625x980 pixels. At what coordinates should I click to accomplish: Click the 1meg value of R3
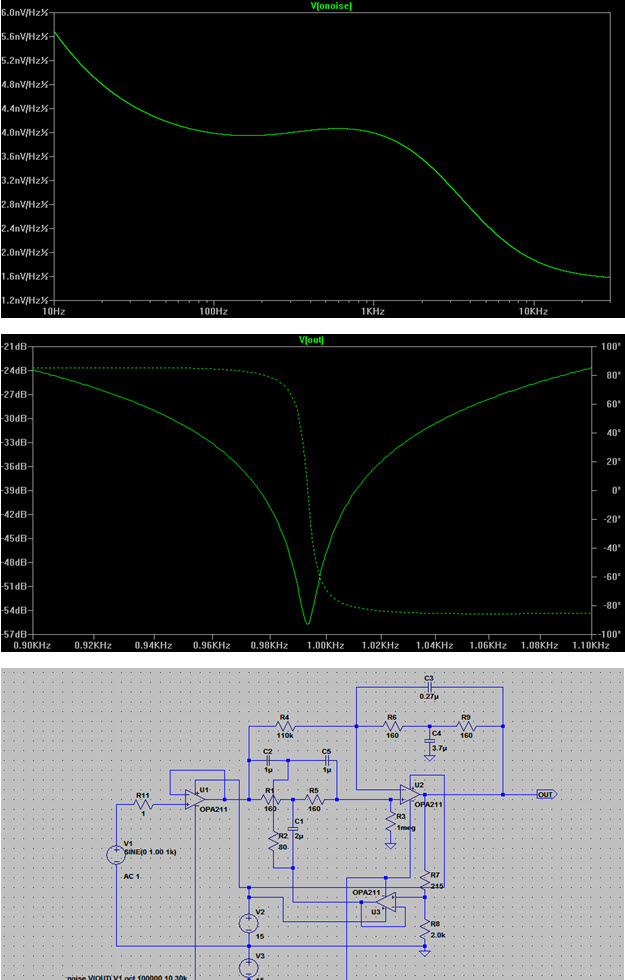pos(406,827)
